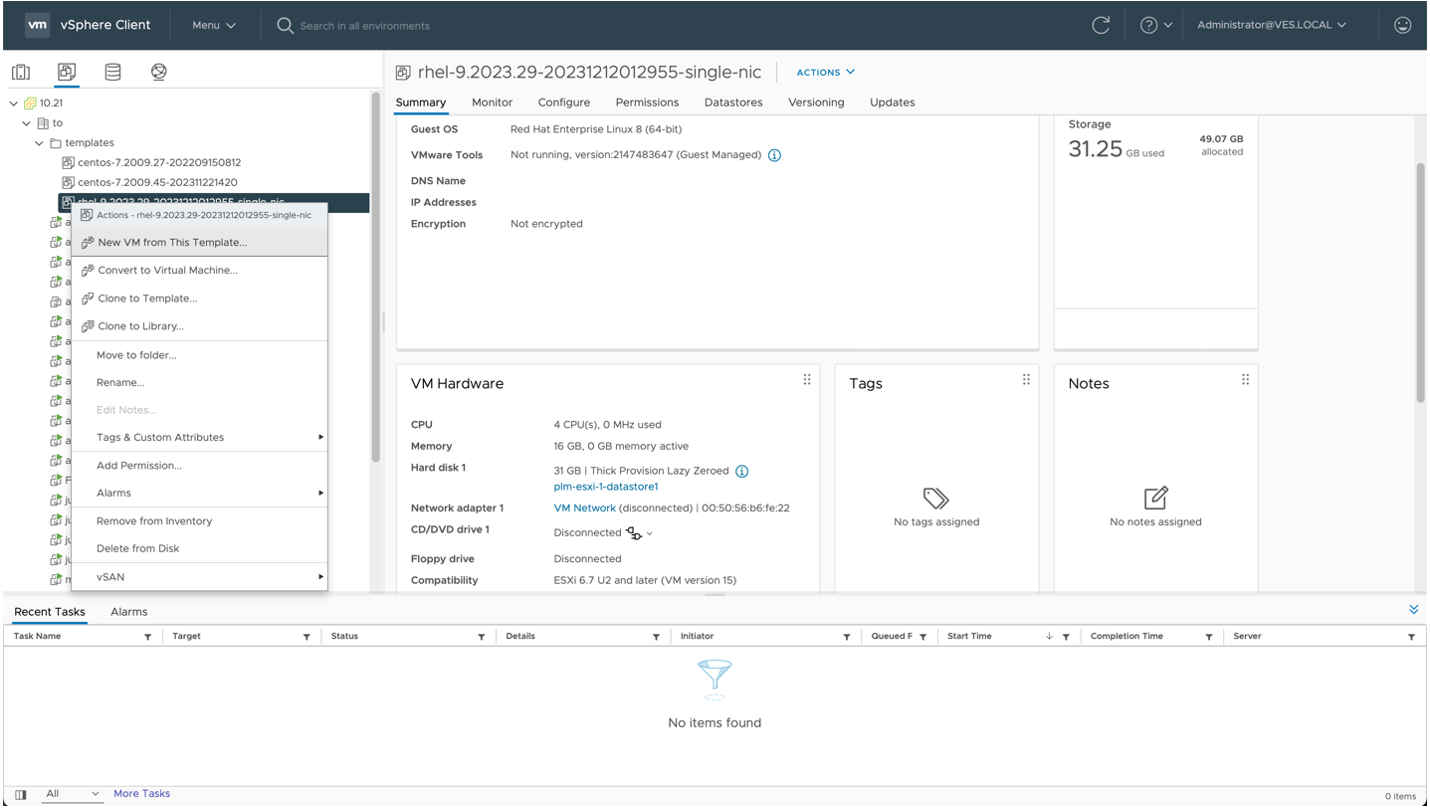Switch to the Monitor tab

point(491,102)
